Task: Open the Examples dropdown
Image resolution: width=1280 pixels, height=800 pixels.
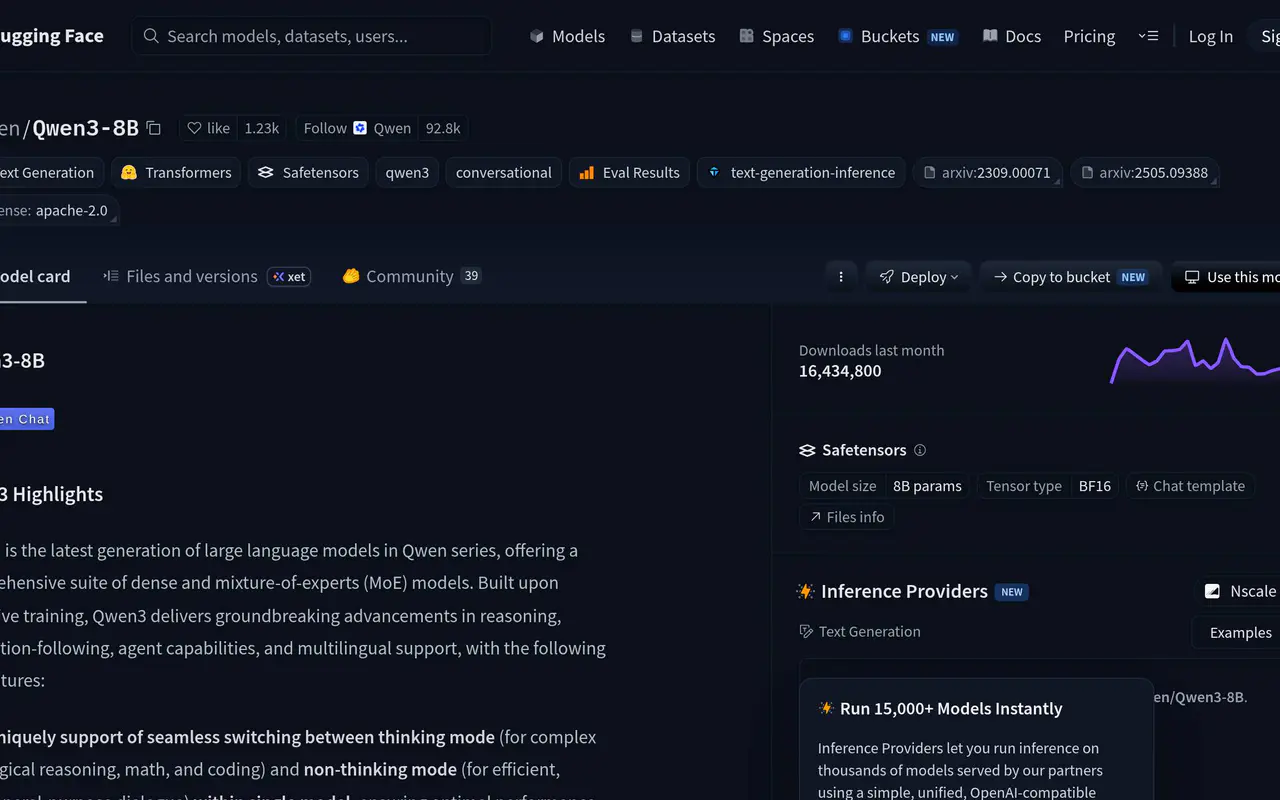Action: point(1238,632)
